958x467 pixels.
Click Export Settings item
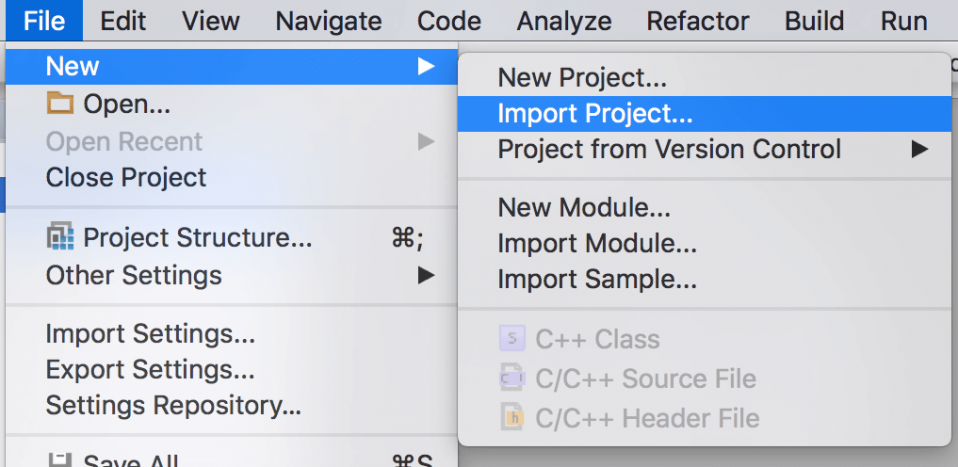(150, 370)
